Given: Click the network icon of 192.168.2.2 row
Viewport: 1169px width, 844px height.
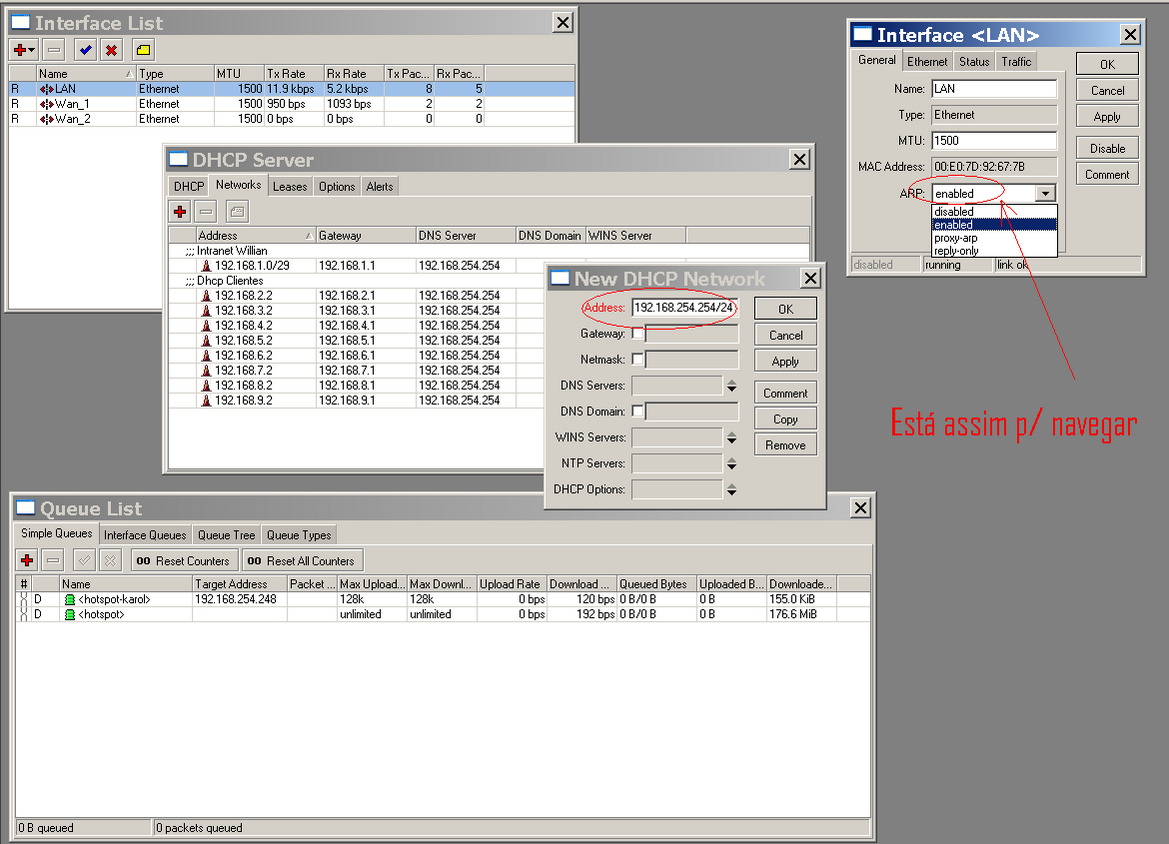Looking at the screenshot, I should pos(207,295).
